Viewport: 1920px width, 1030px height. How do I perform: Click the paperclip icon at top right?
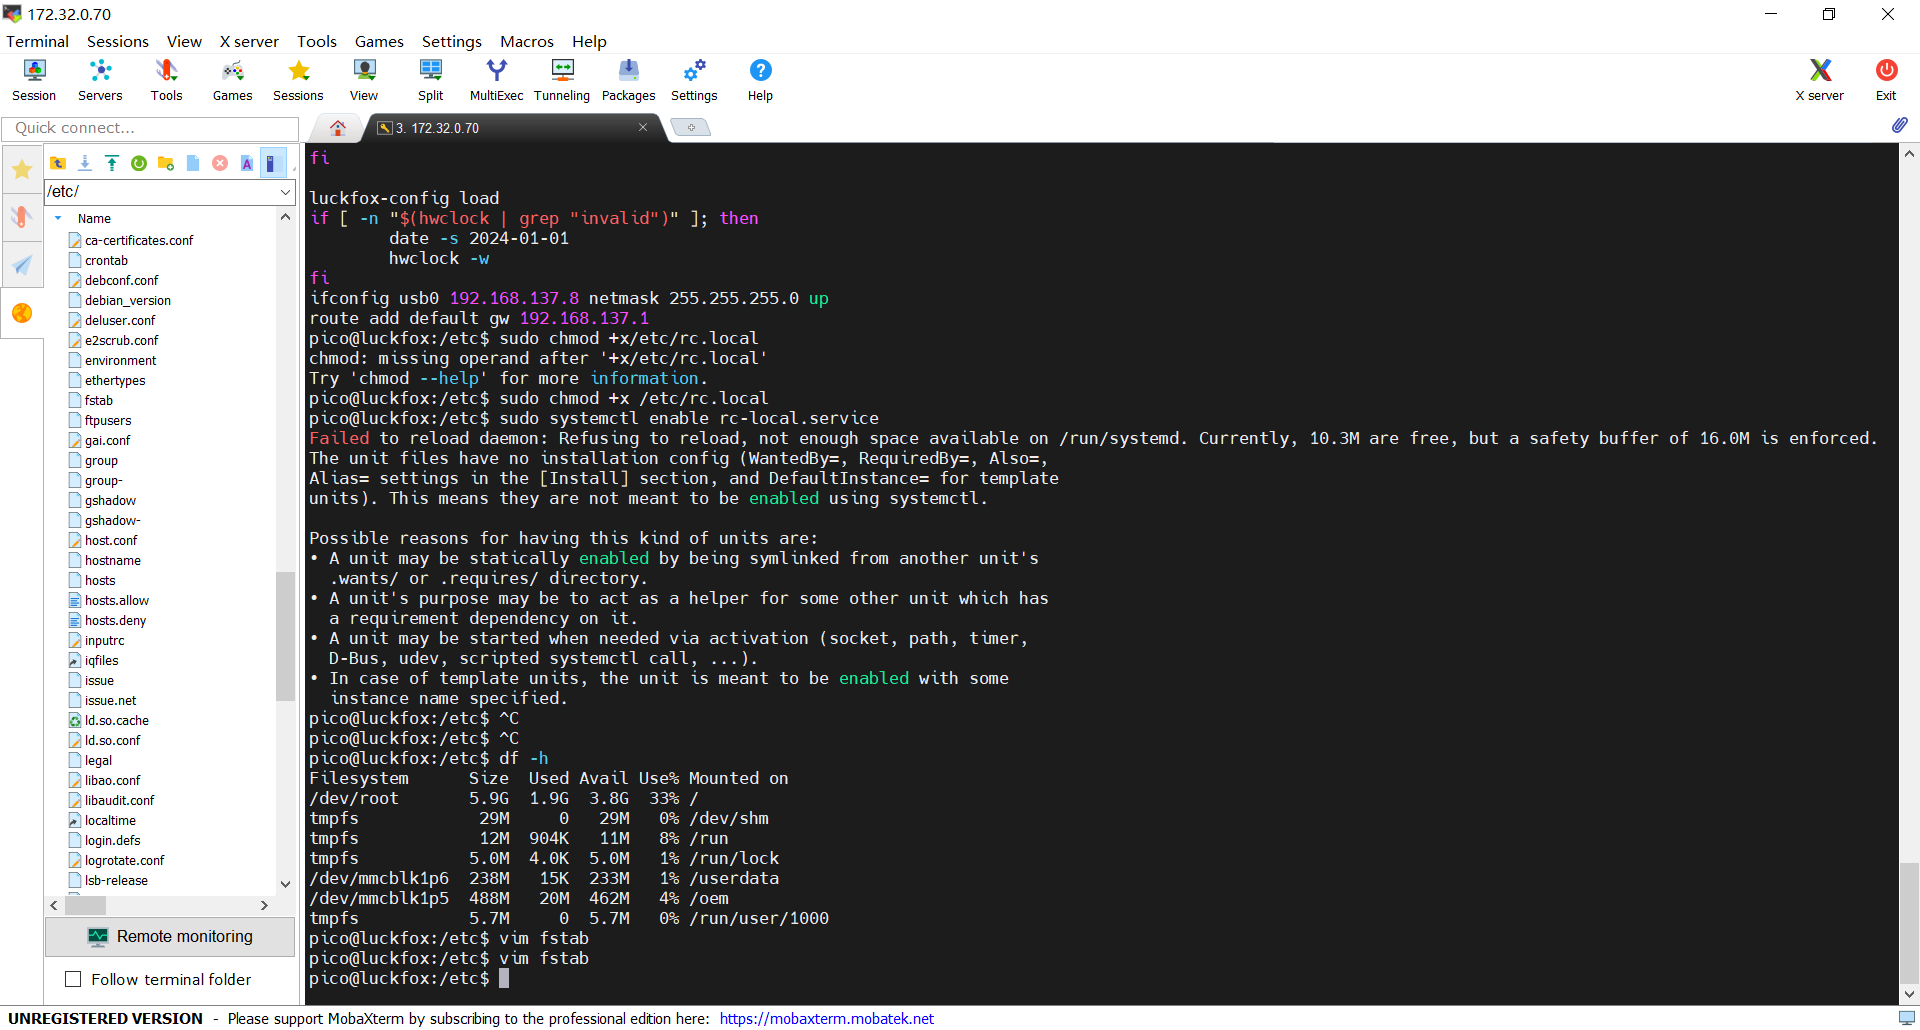1899,125
